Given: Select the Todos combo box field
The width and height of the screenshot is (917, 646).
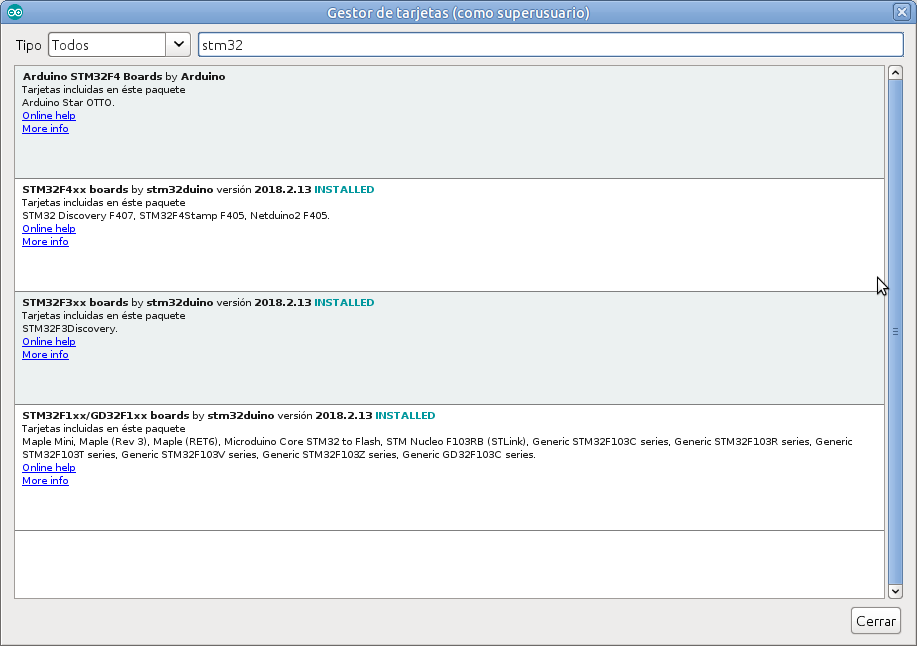Looking at the screenshot, I should [x=119, y=44].
